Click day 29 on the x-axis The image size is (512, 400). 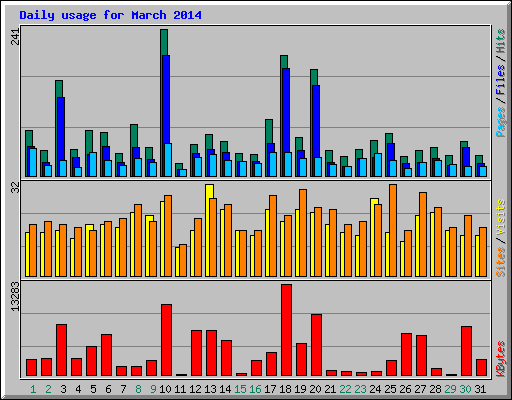pos(450,389)
